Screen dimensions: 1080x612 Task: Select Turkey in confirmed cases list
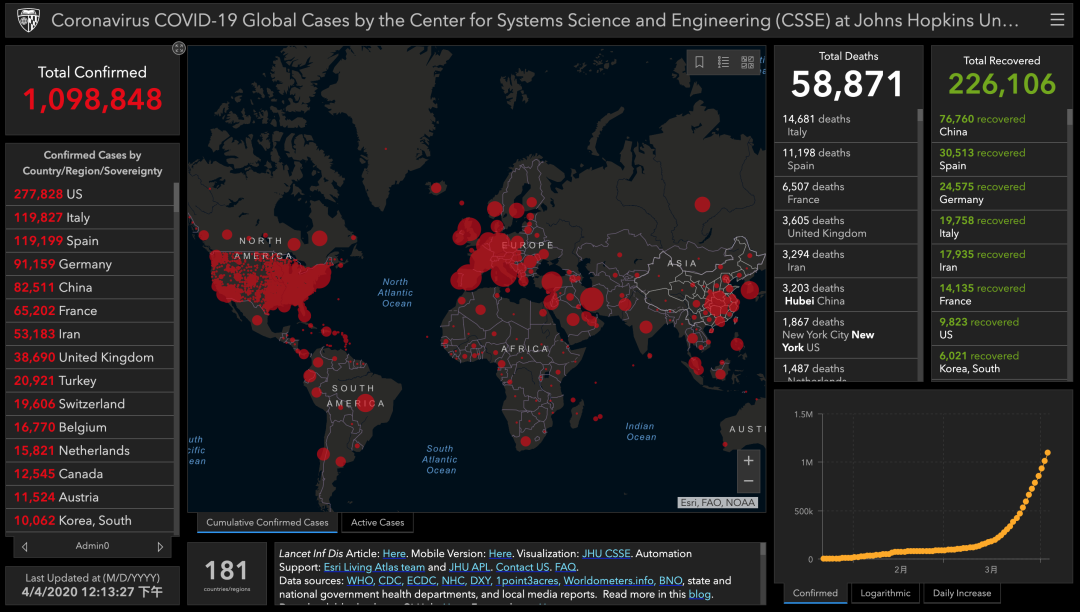pos(90,381)
